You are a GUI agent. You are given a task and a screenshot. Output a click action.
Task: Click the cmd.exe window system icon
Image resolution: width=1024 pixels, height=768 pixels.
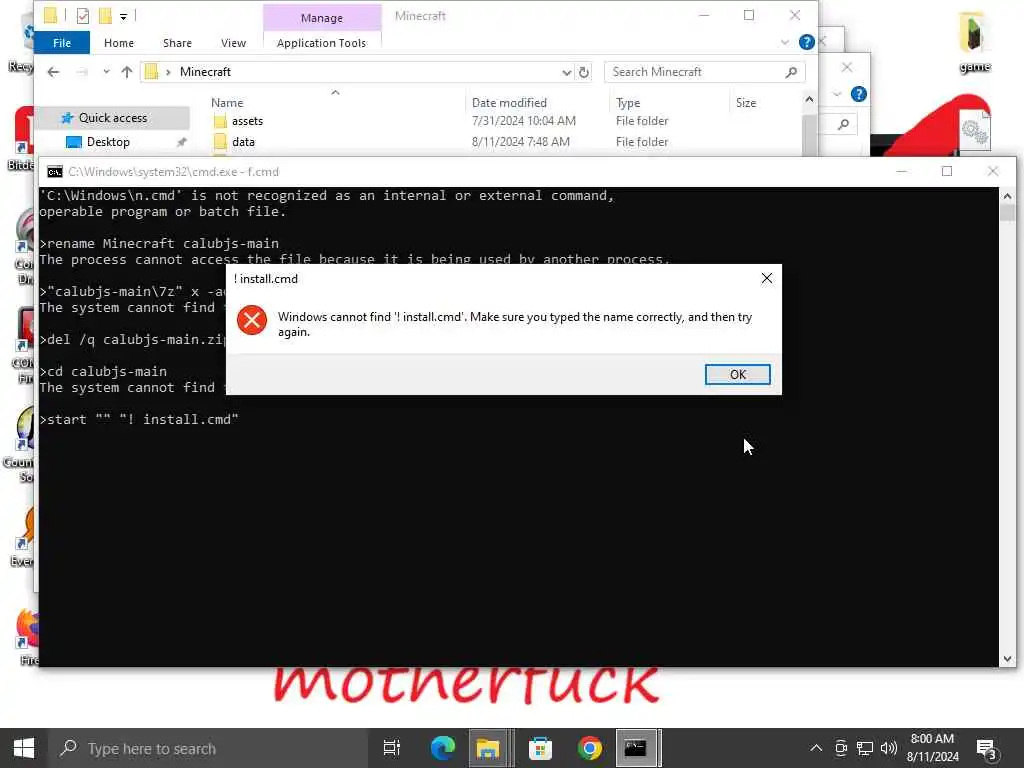click(55, 172)
